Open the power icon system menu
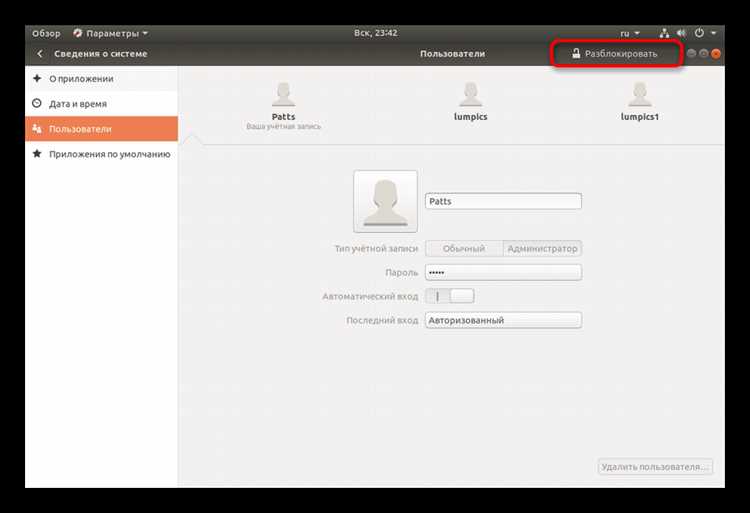The height and width of the screenshot is (513, 750). pyautogui.click(x=699, y=33)
